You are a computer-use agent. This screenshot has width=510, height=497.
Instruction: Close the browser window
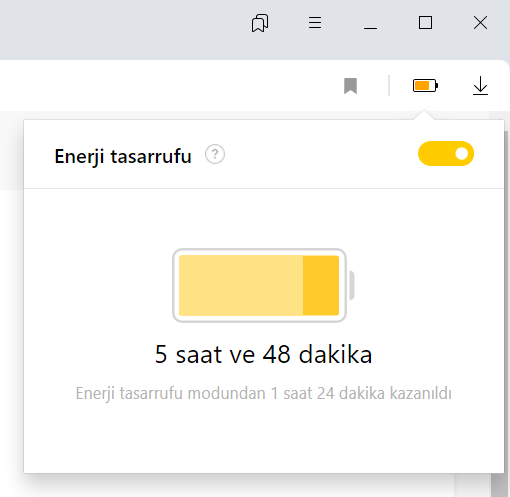480,23
